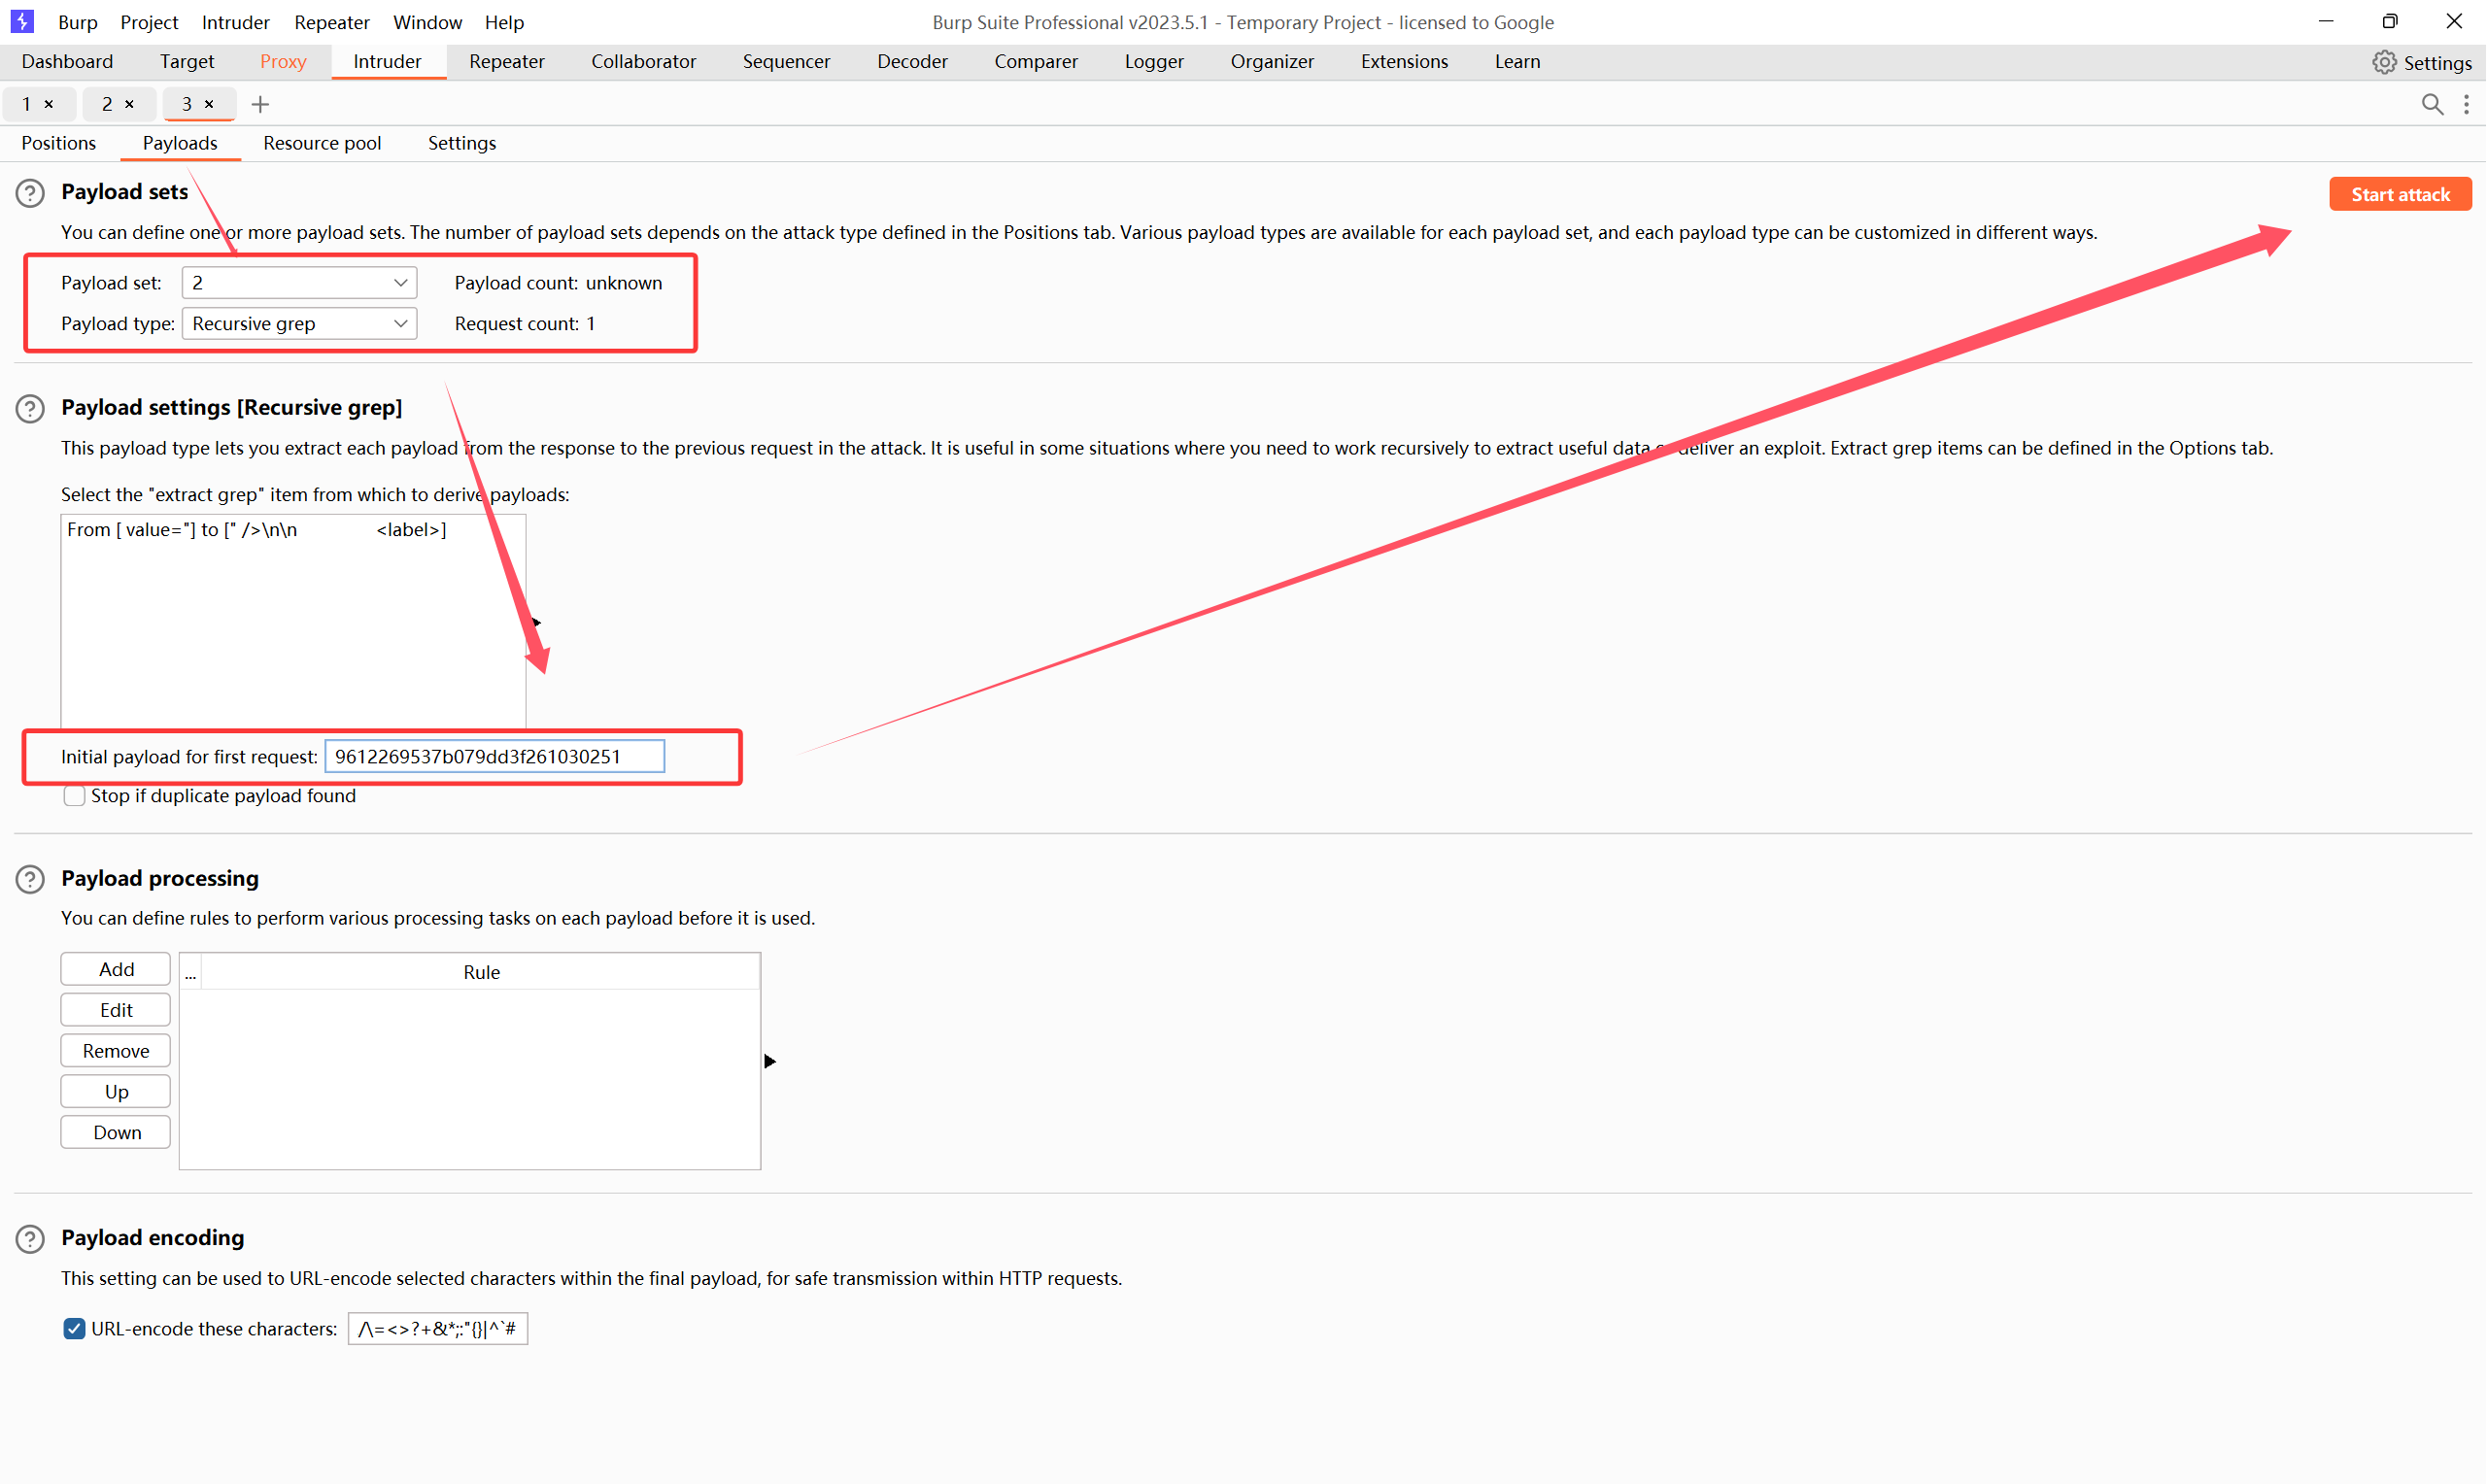2487x1484 pixels.
Task: Switch to the Repeater tab
Action: coord(506,62)
